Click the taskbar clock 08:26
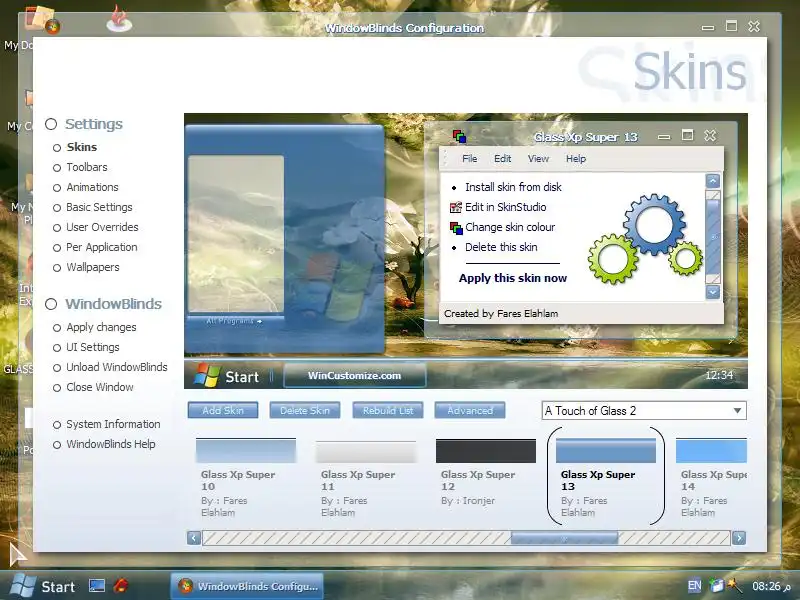 click(770, 586)
